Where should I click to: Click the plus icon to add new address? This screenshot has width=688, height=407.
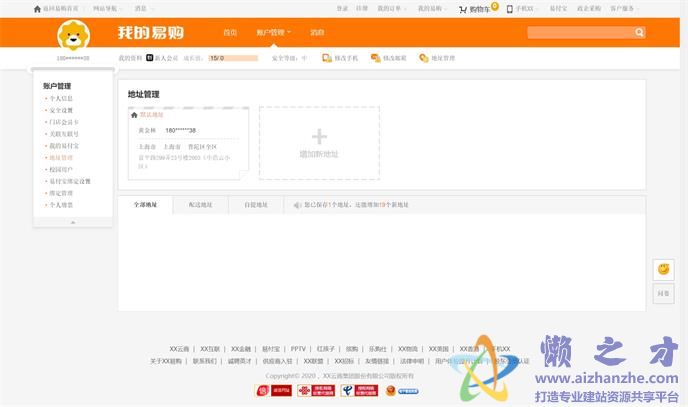[319, 137]
